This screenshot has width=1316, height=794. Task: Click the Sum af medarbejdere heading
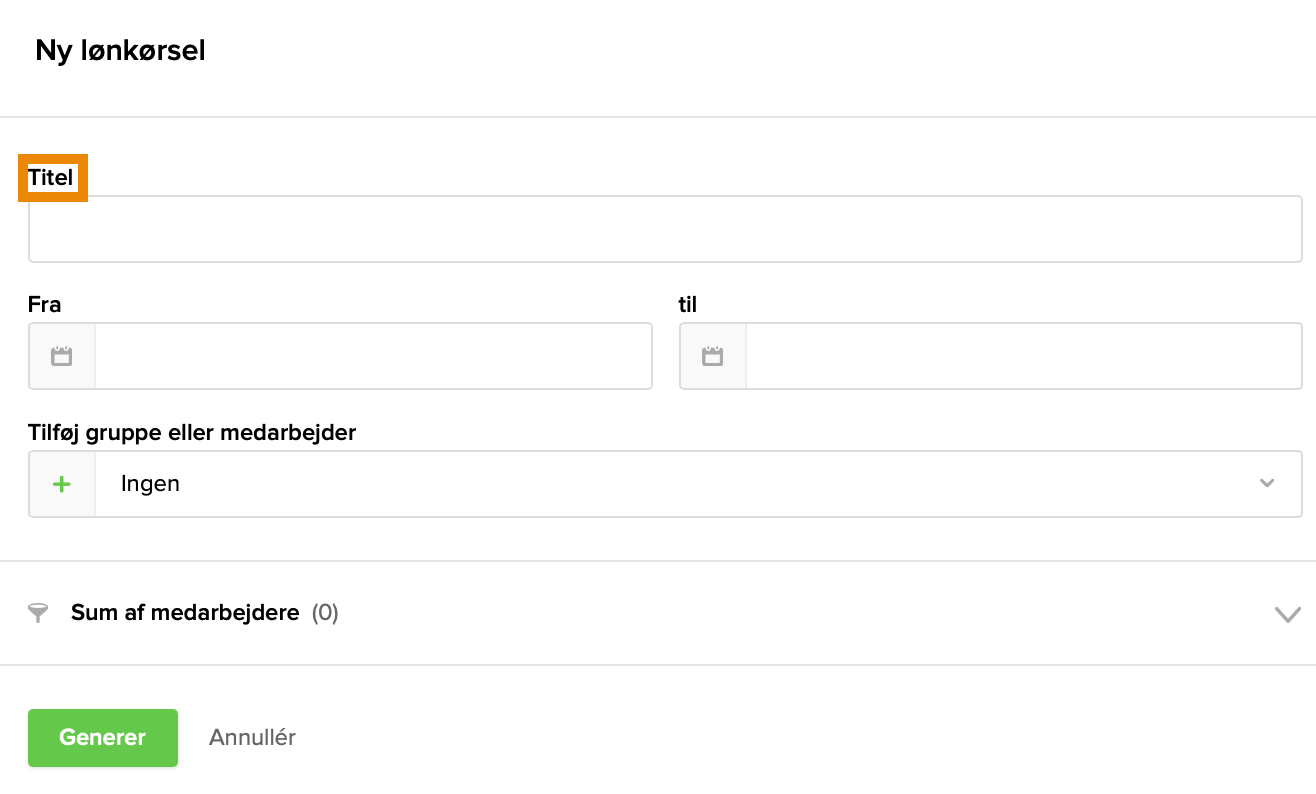(185, 613)
